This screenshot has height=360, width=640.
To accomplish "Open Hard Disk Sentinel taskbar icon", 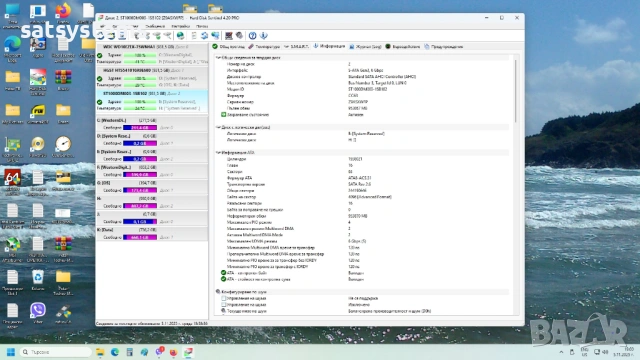I will [188, 352].
